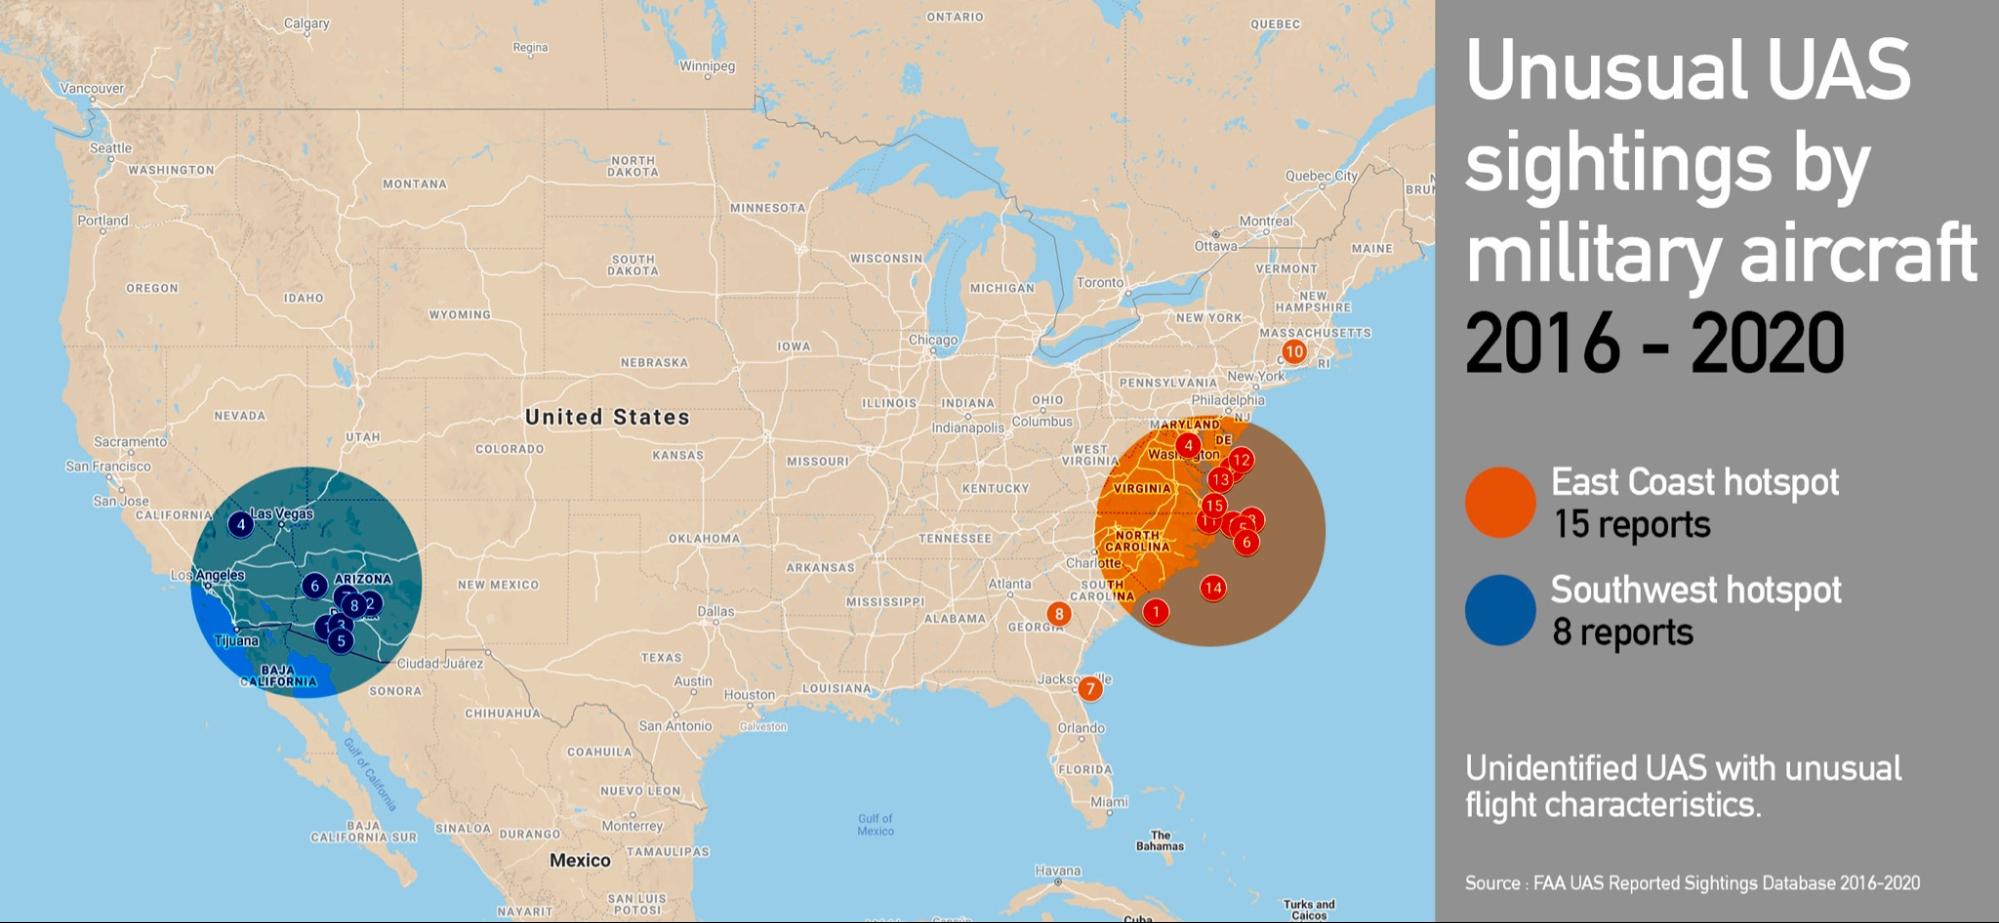Click orange marker 10 near Massachusetts

(x=1294, y=351)
